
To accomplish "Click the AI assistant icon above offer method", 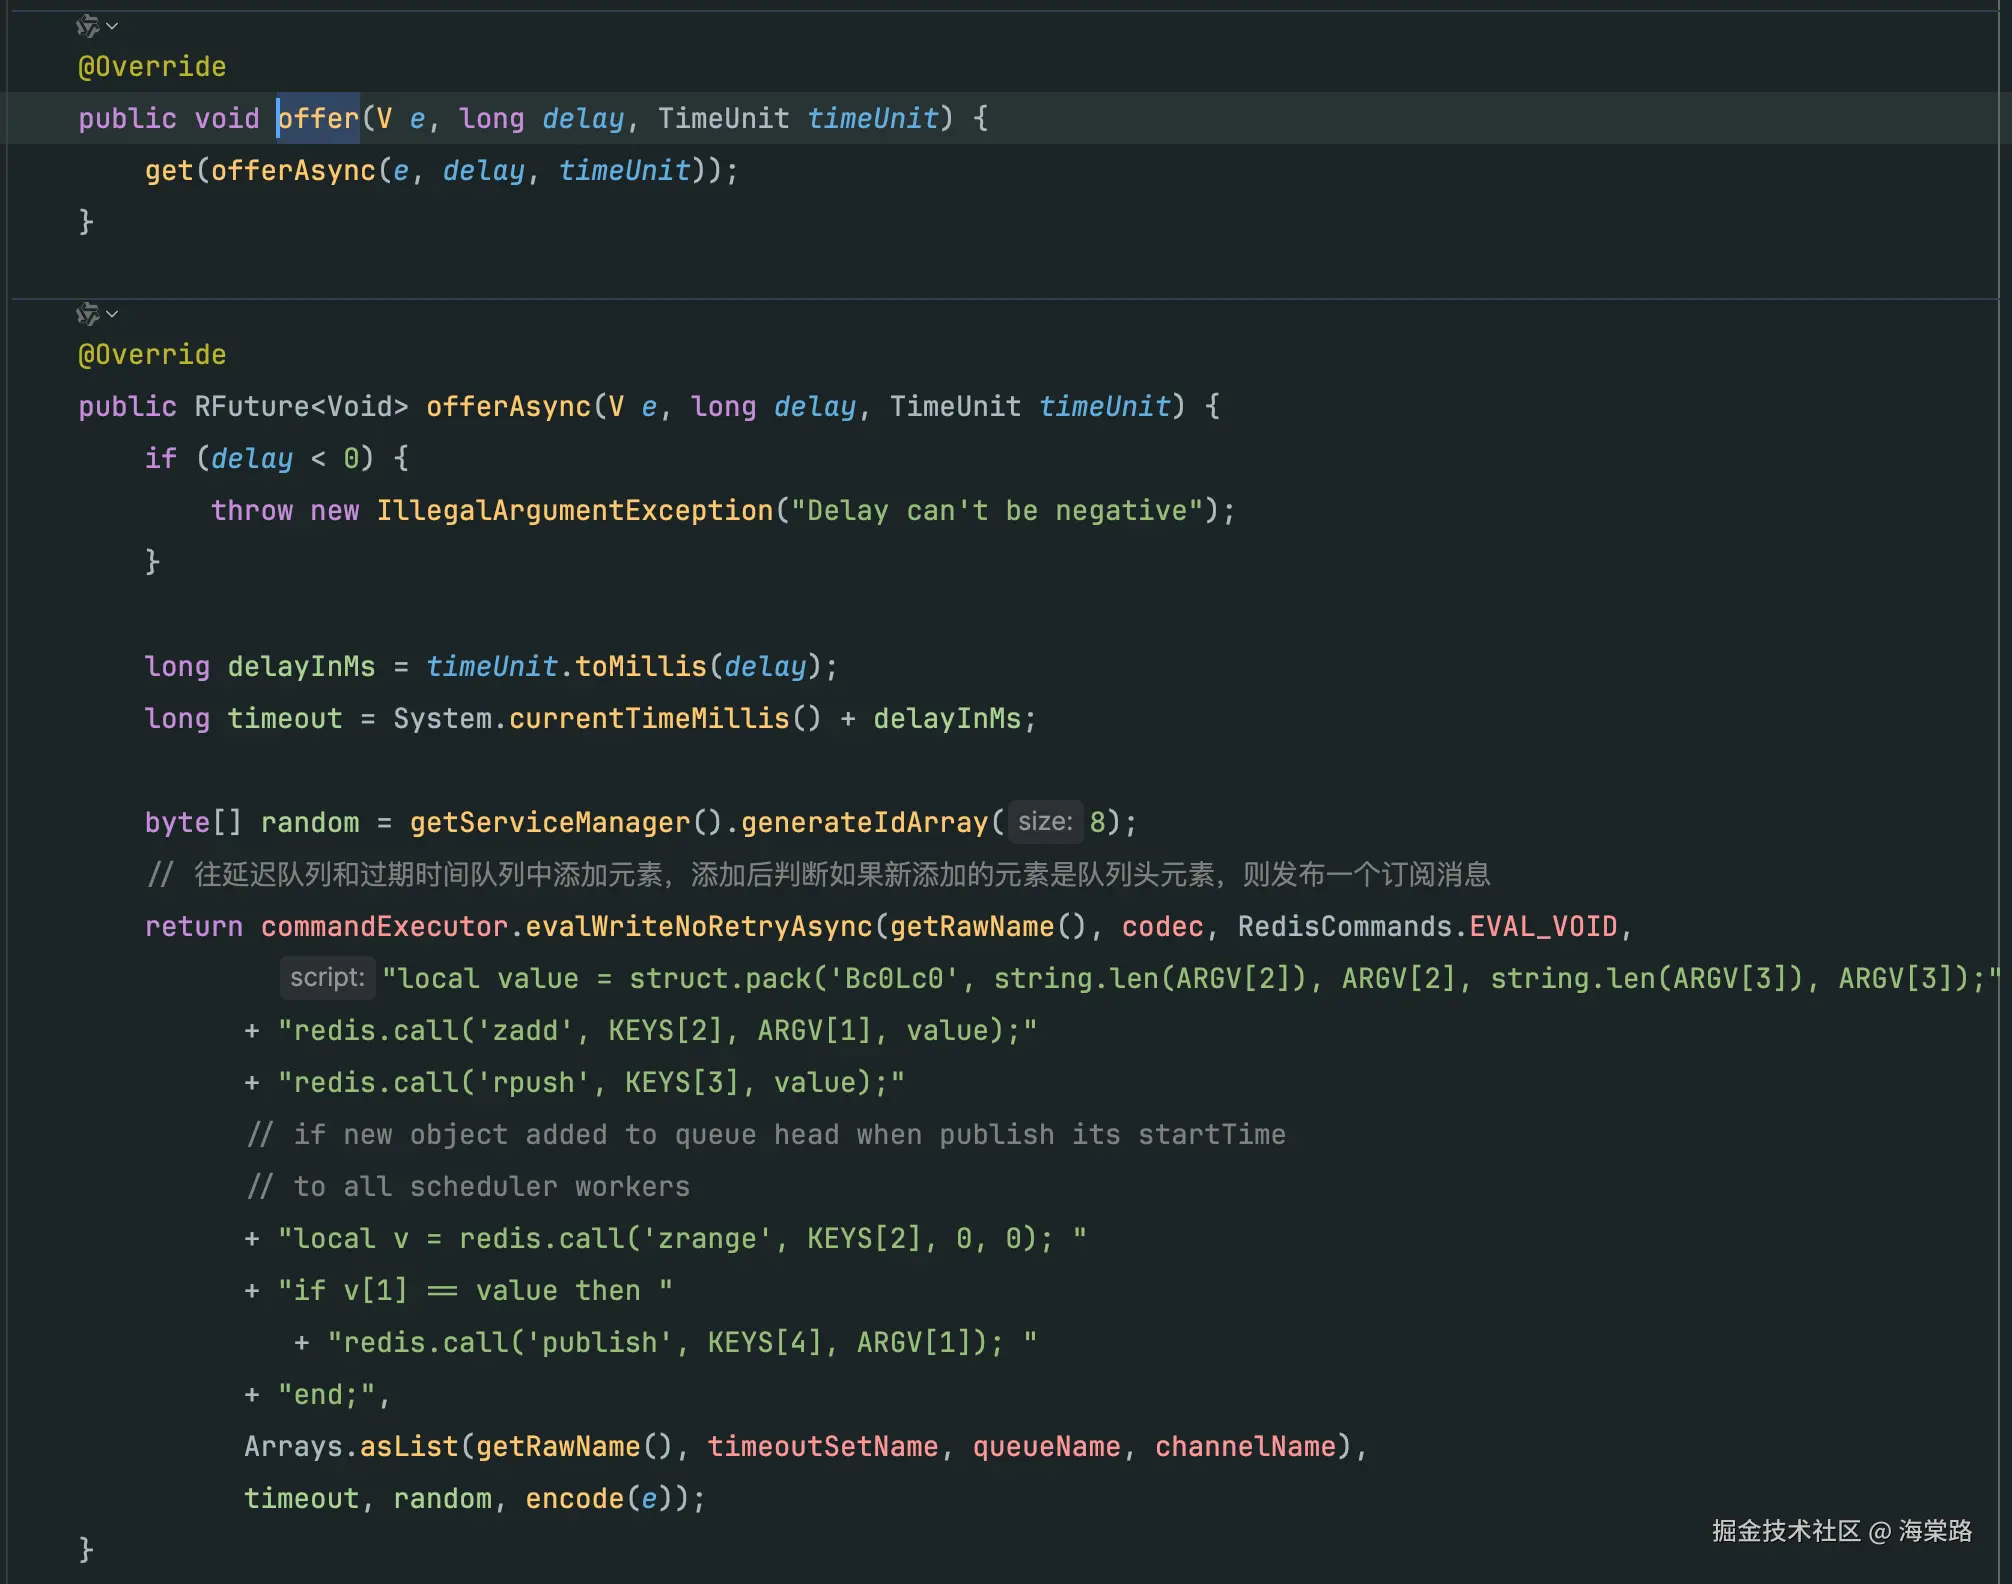I will click(x=88, y=26).
